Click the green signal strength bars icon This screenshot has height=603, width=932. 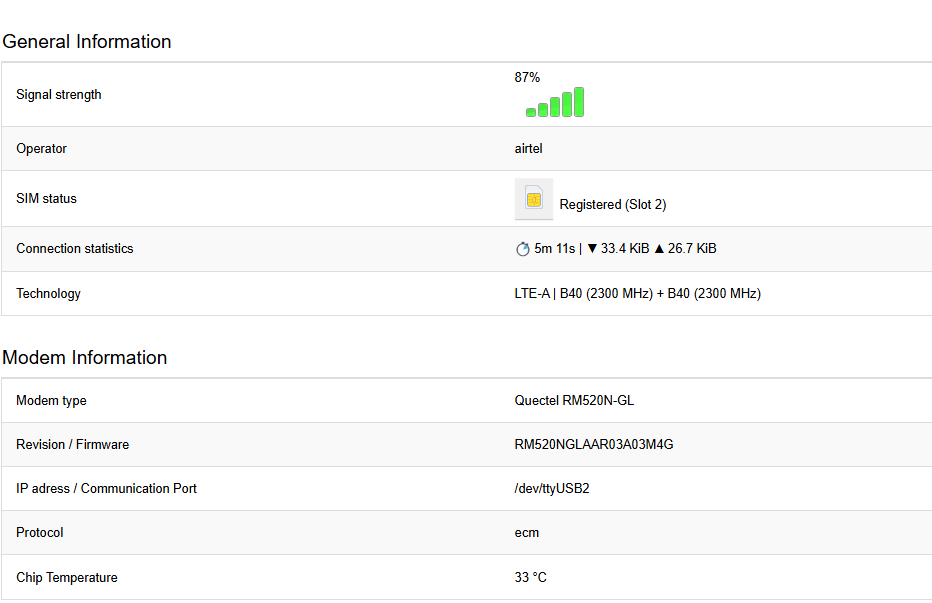click(x=555, y=103)
